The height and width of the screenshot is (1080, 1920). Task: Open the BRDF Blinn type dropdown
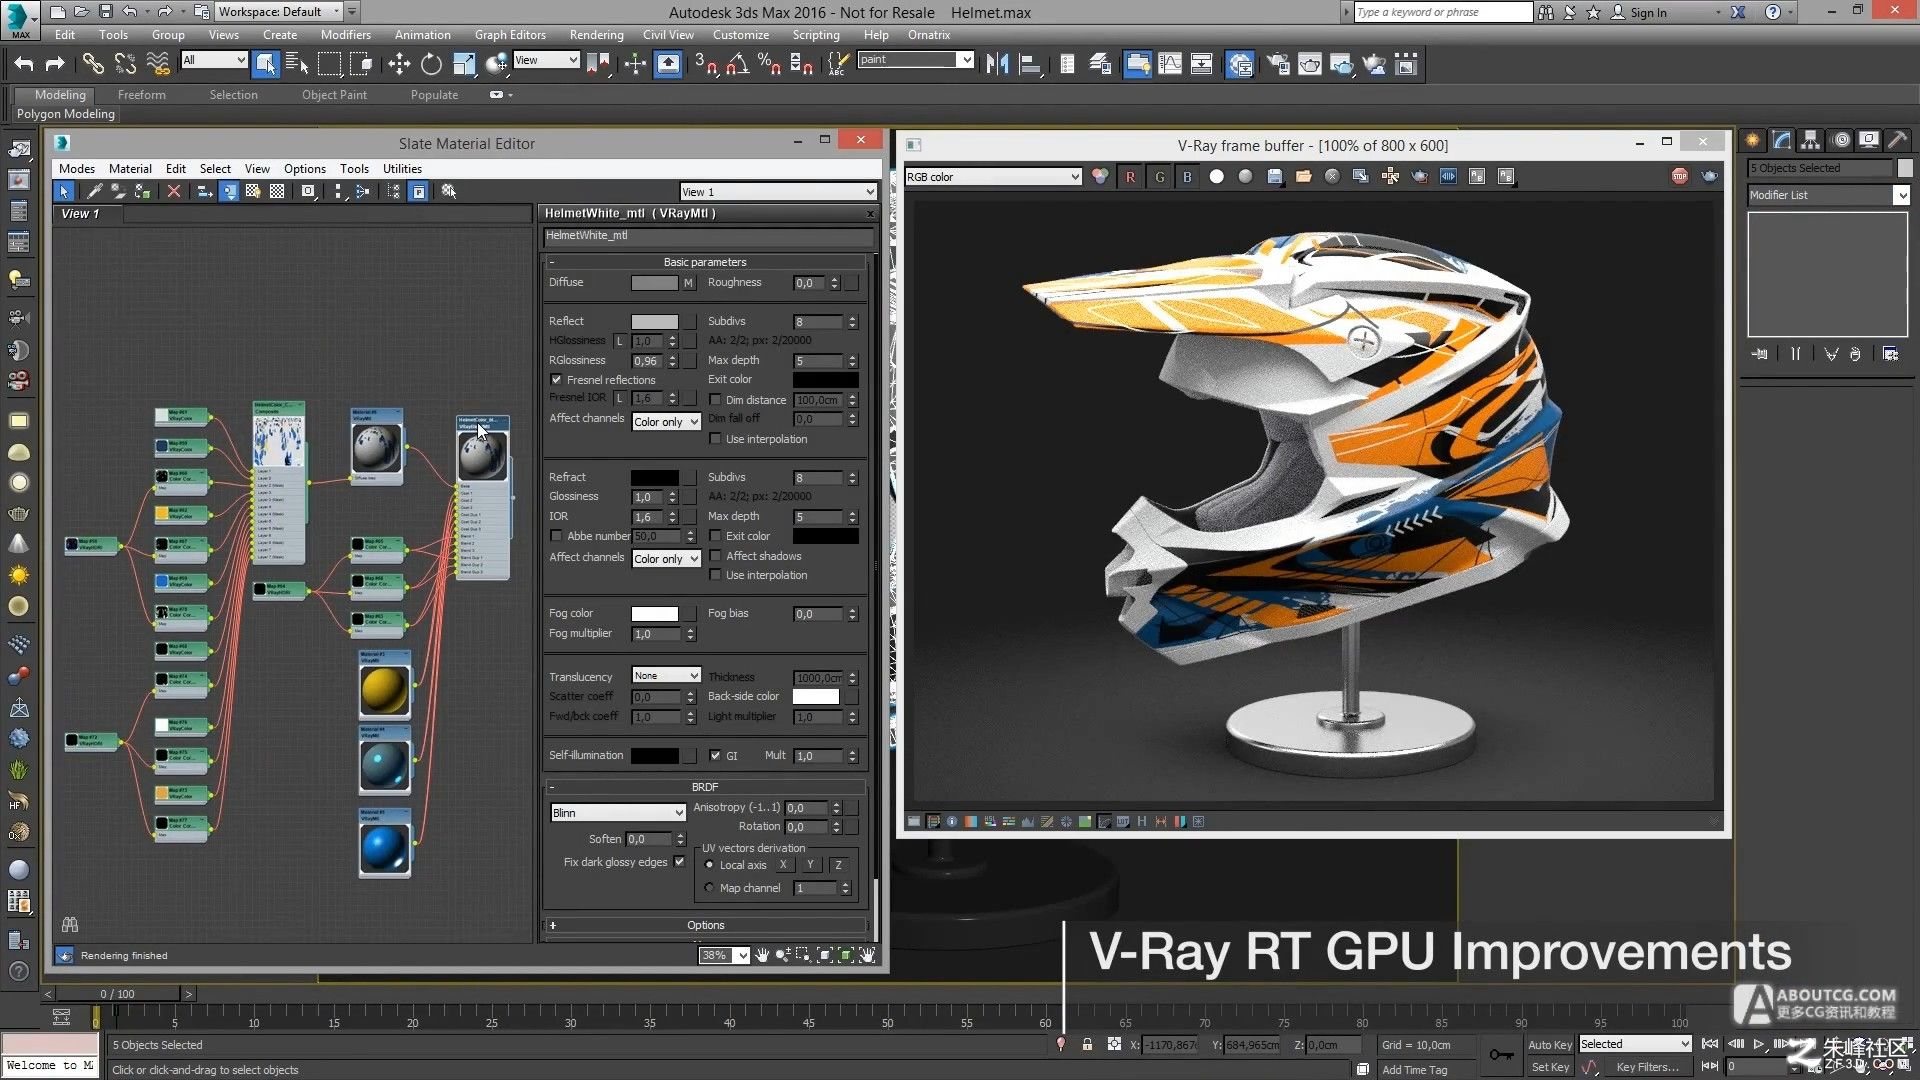pos(618,813)
